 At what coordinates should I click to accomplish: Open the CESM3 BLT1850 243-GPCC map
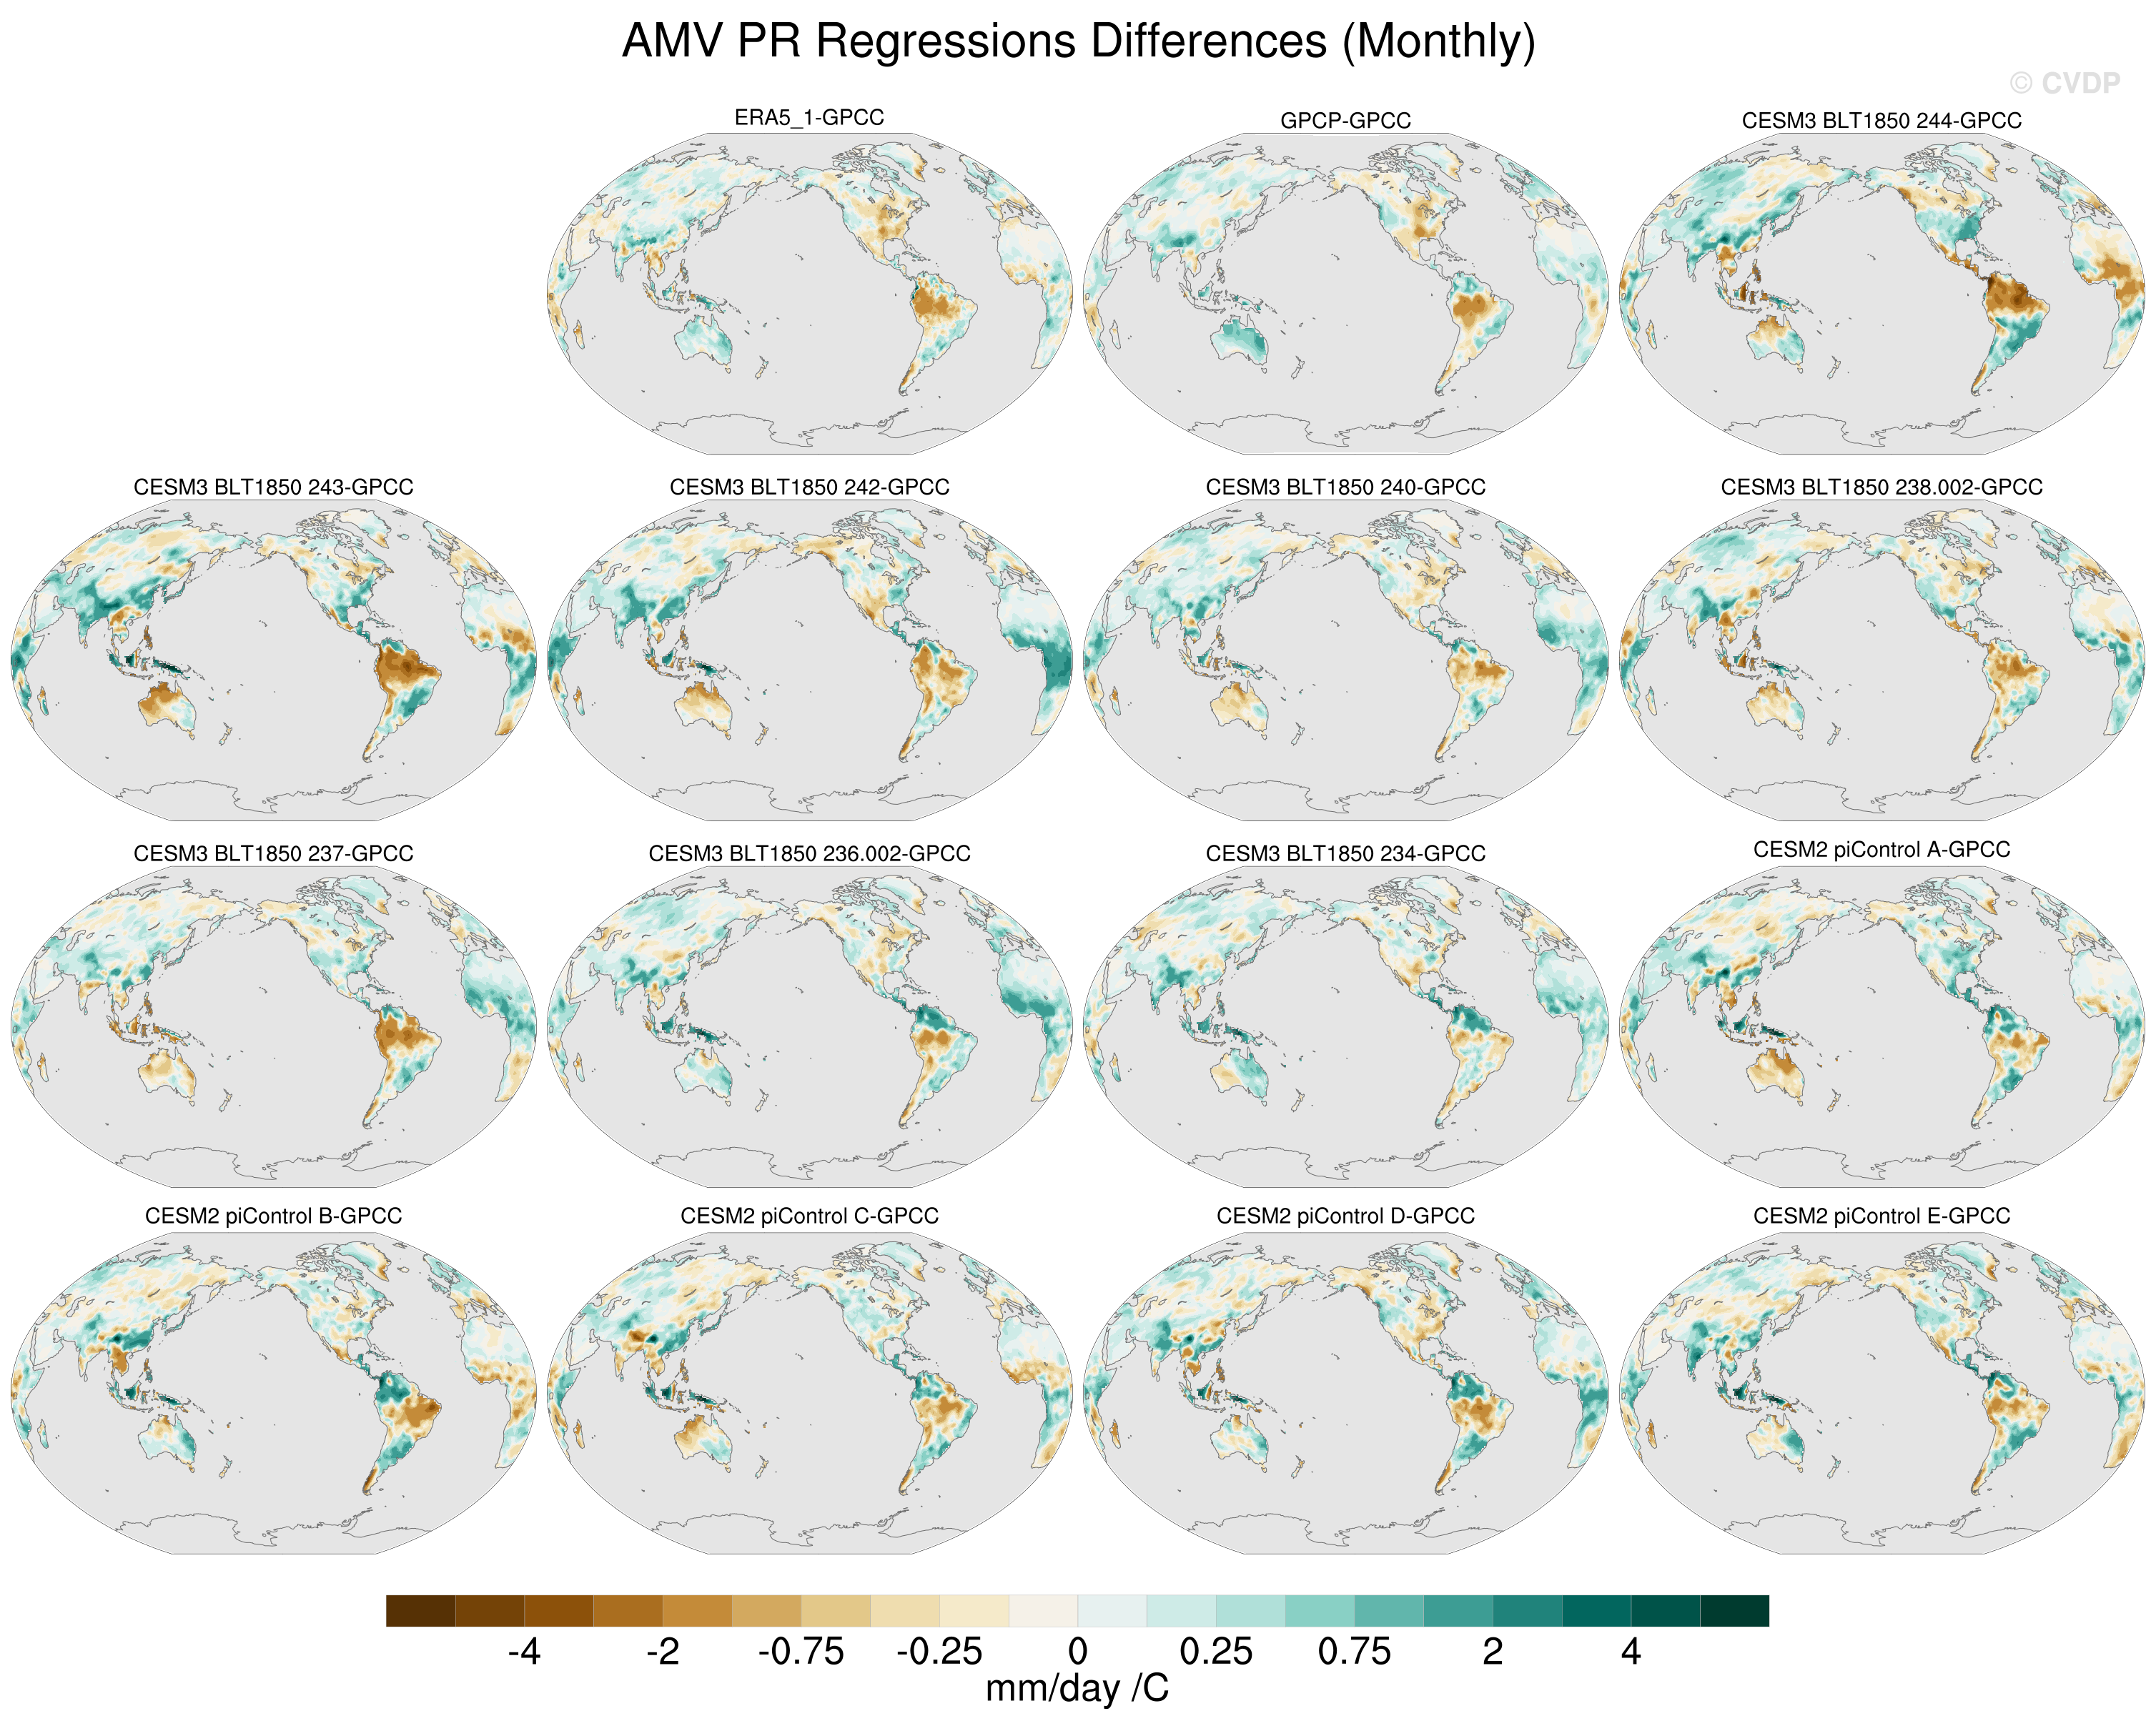pos(273,660)
